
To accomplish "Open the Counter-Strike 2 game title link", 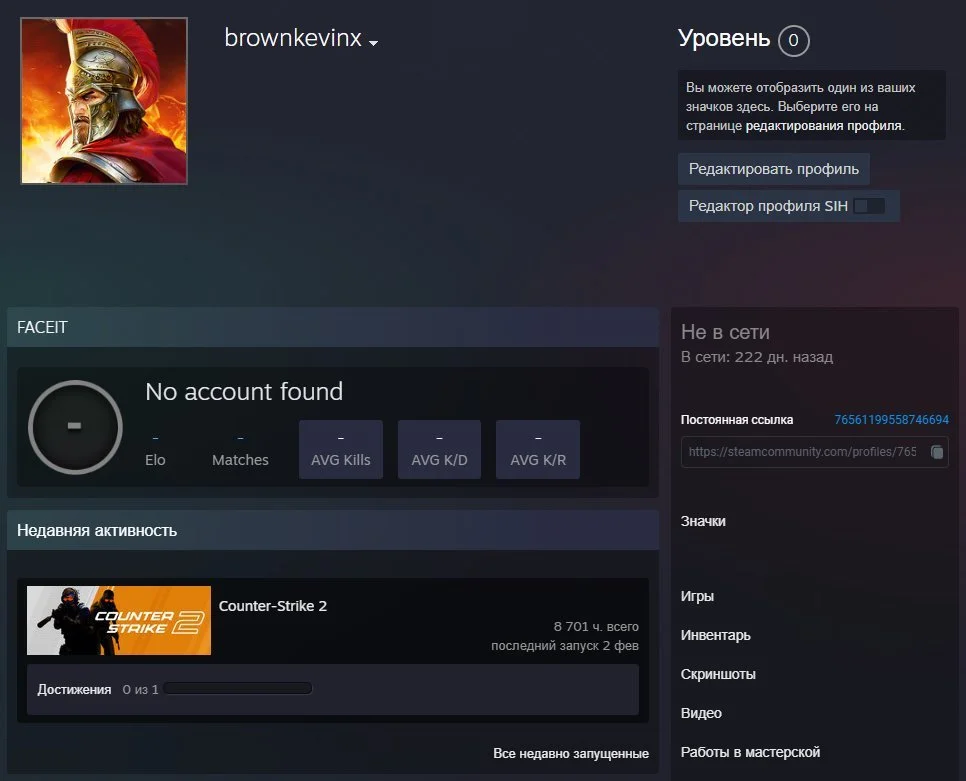I will click(273, 606).
